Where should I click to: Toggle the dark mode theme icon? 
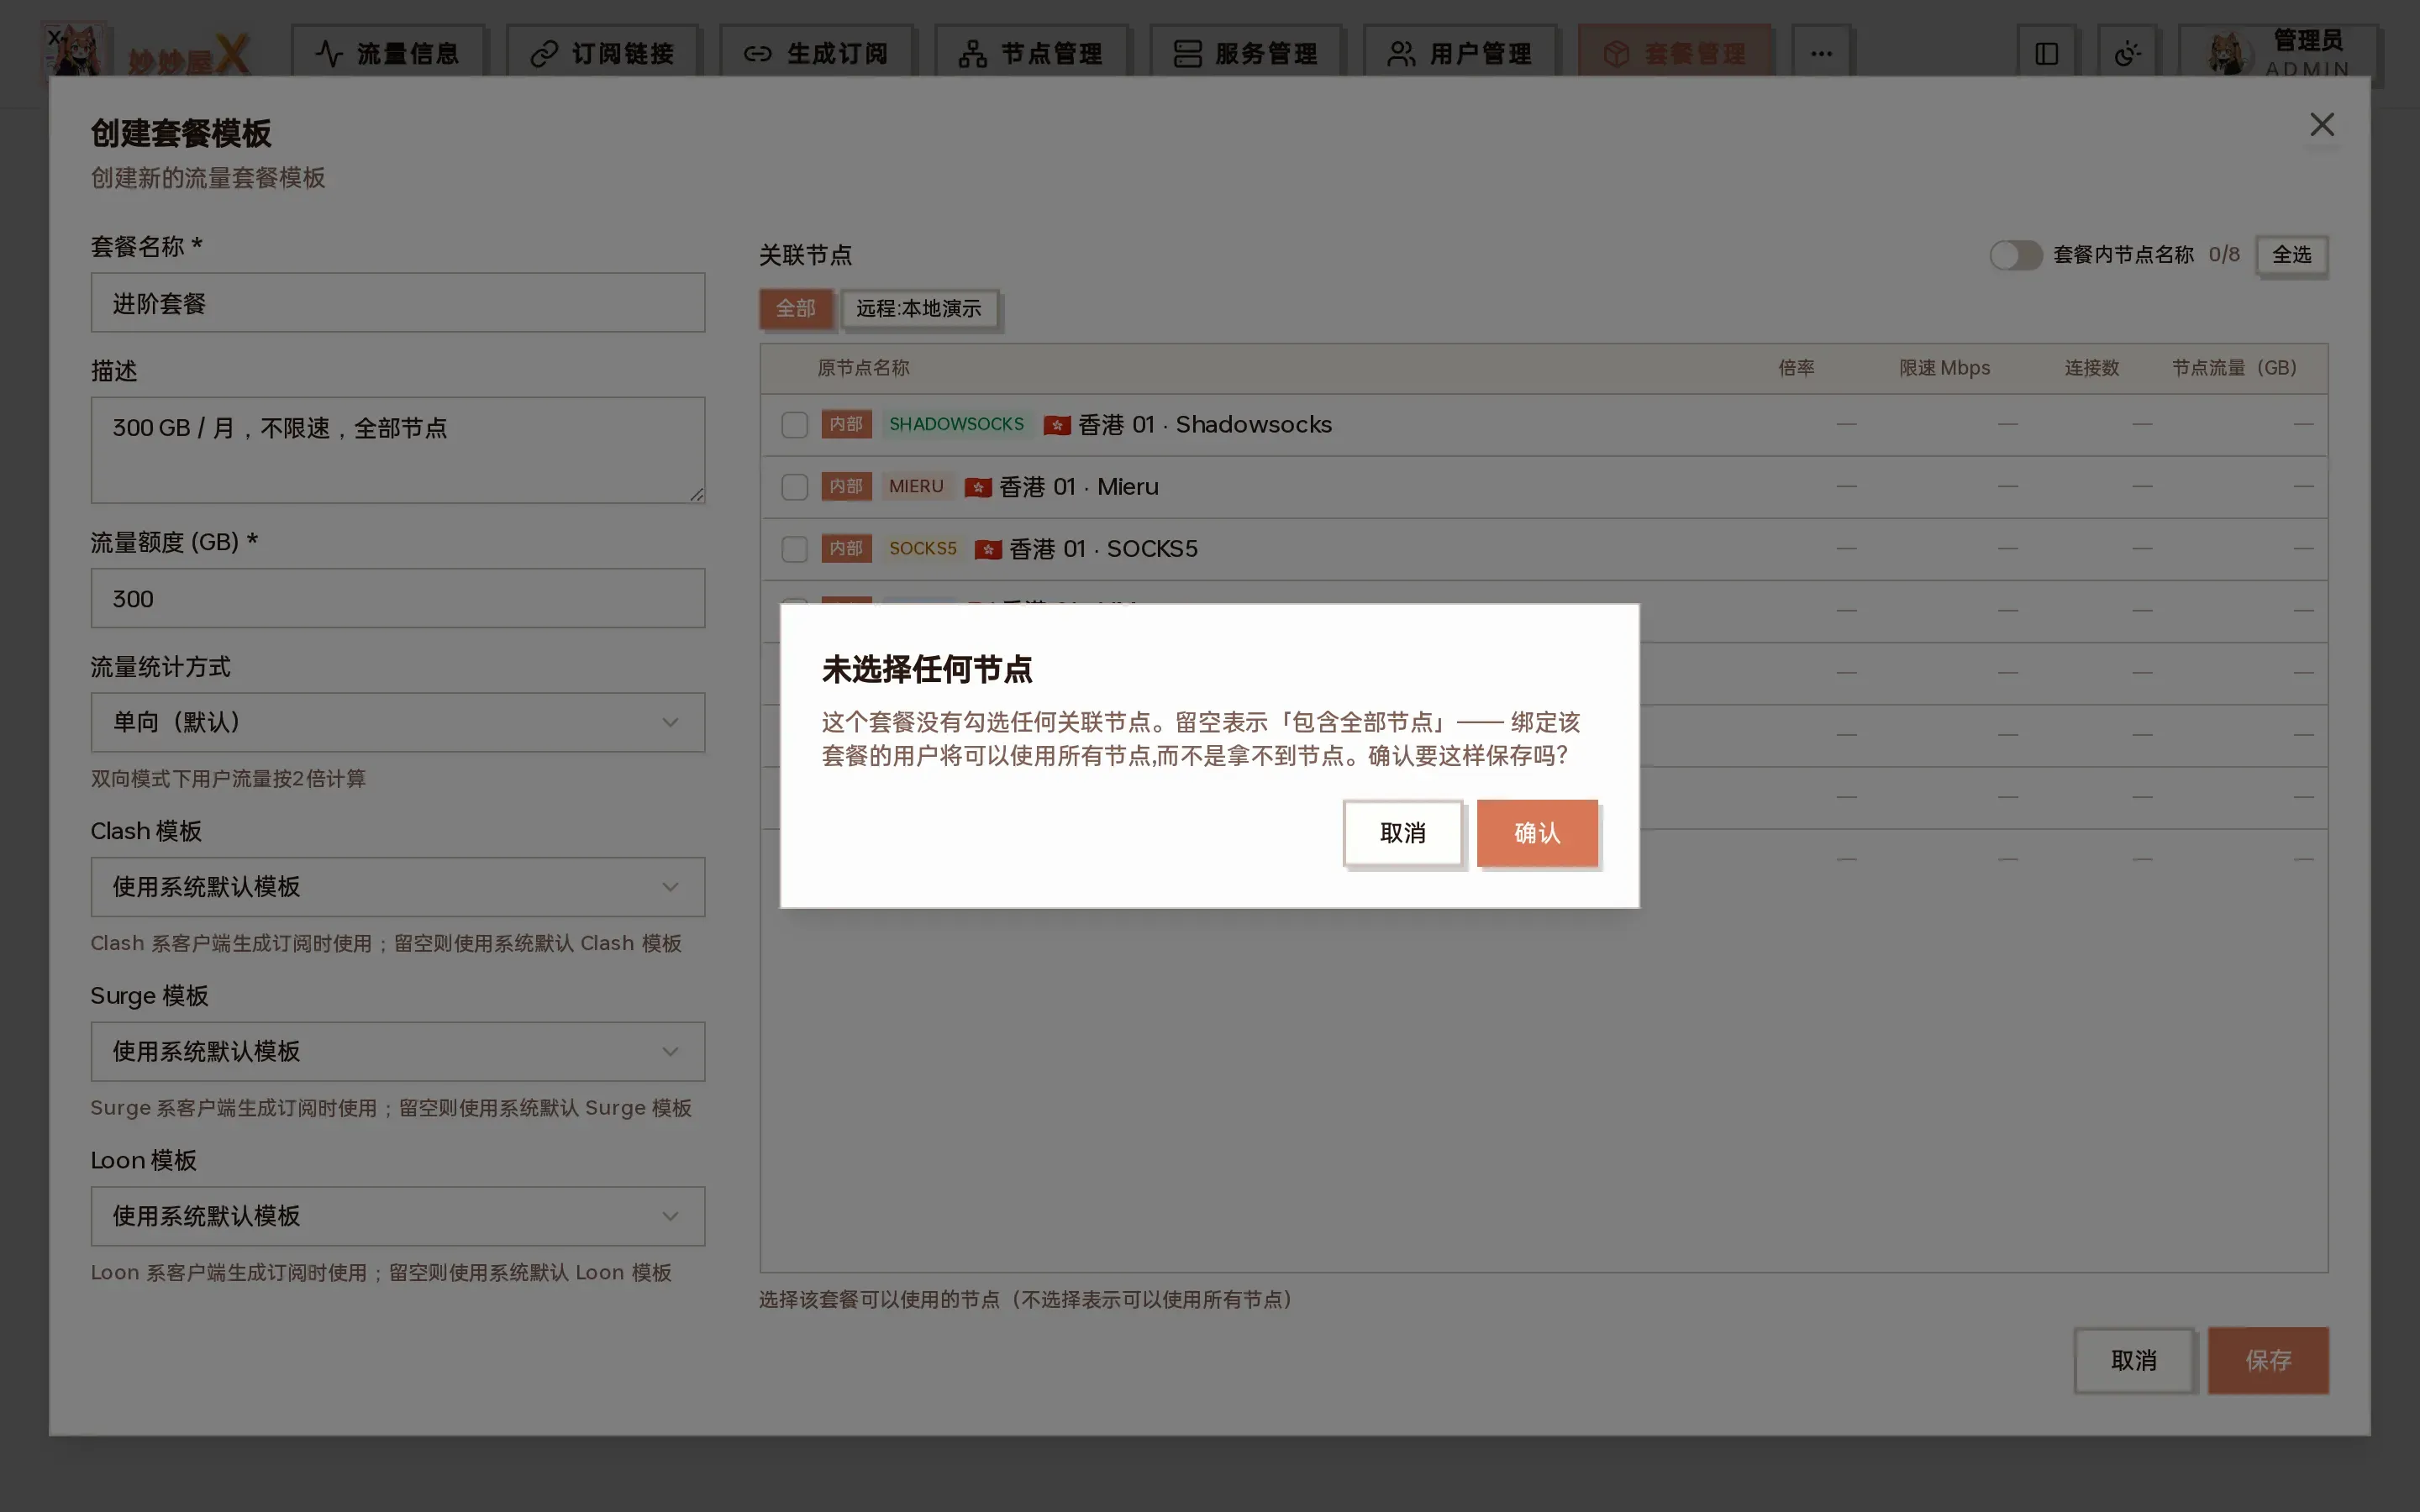(x=2127, y=53)
